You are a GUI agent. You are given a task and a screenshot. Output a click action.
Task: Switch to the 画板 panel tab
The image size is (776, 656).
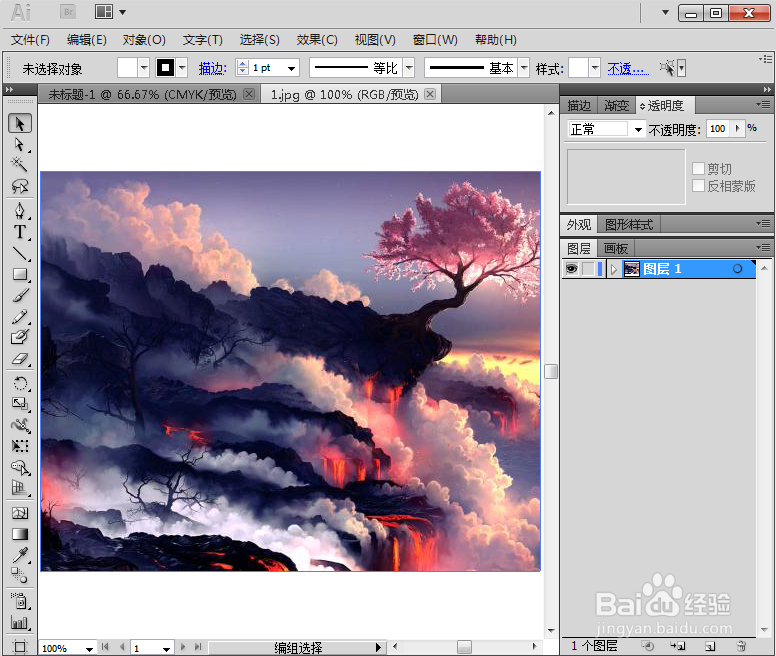click(616, 248)
